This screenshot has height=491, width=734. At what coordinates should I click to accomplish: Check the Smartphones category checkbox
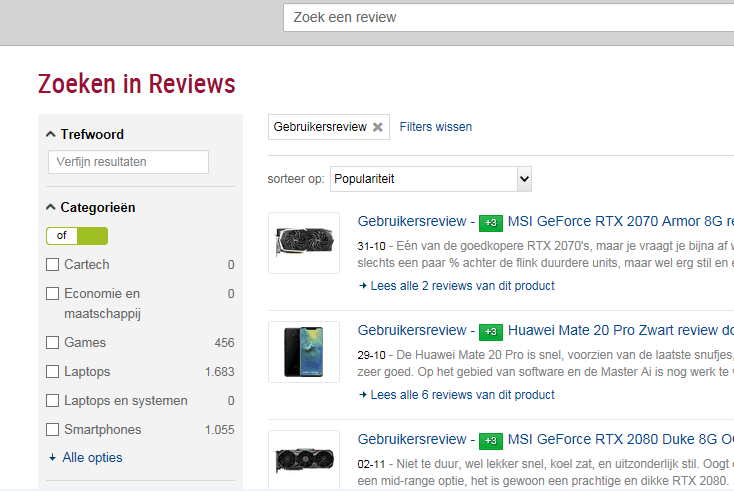tap(52, 430)
